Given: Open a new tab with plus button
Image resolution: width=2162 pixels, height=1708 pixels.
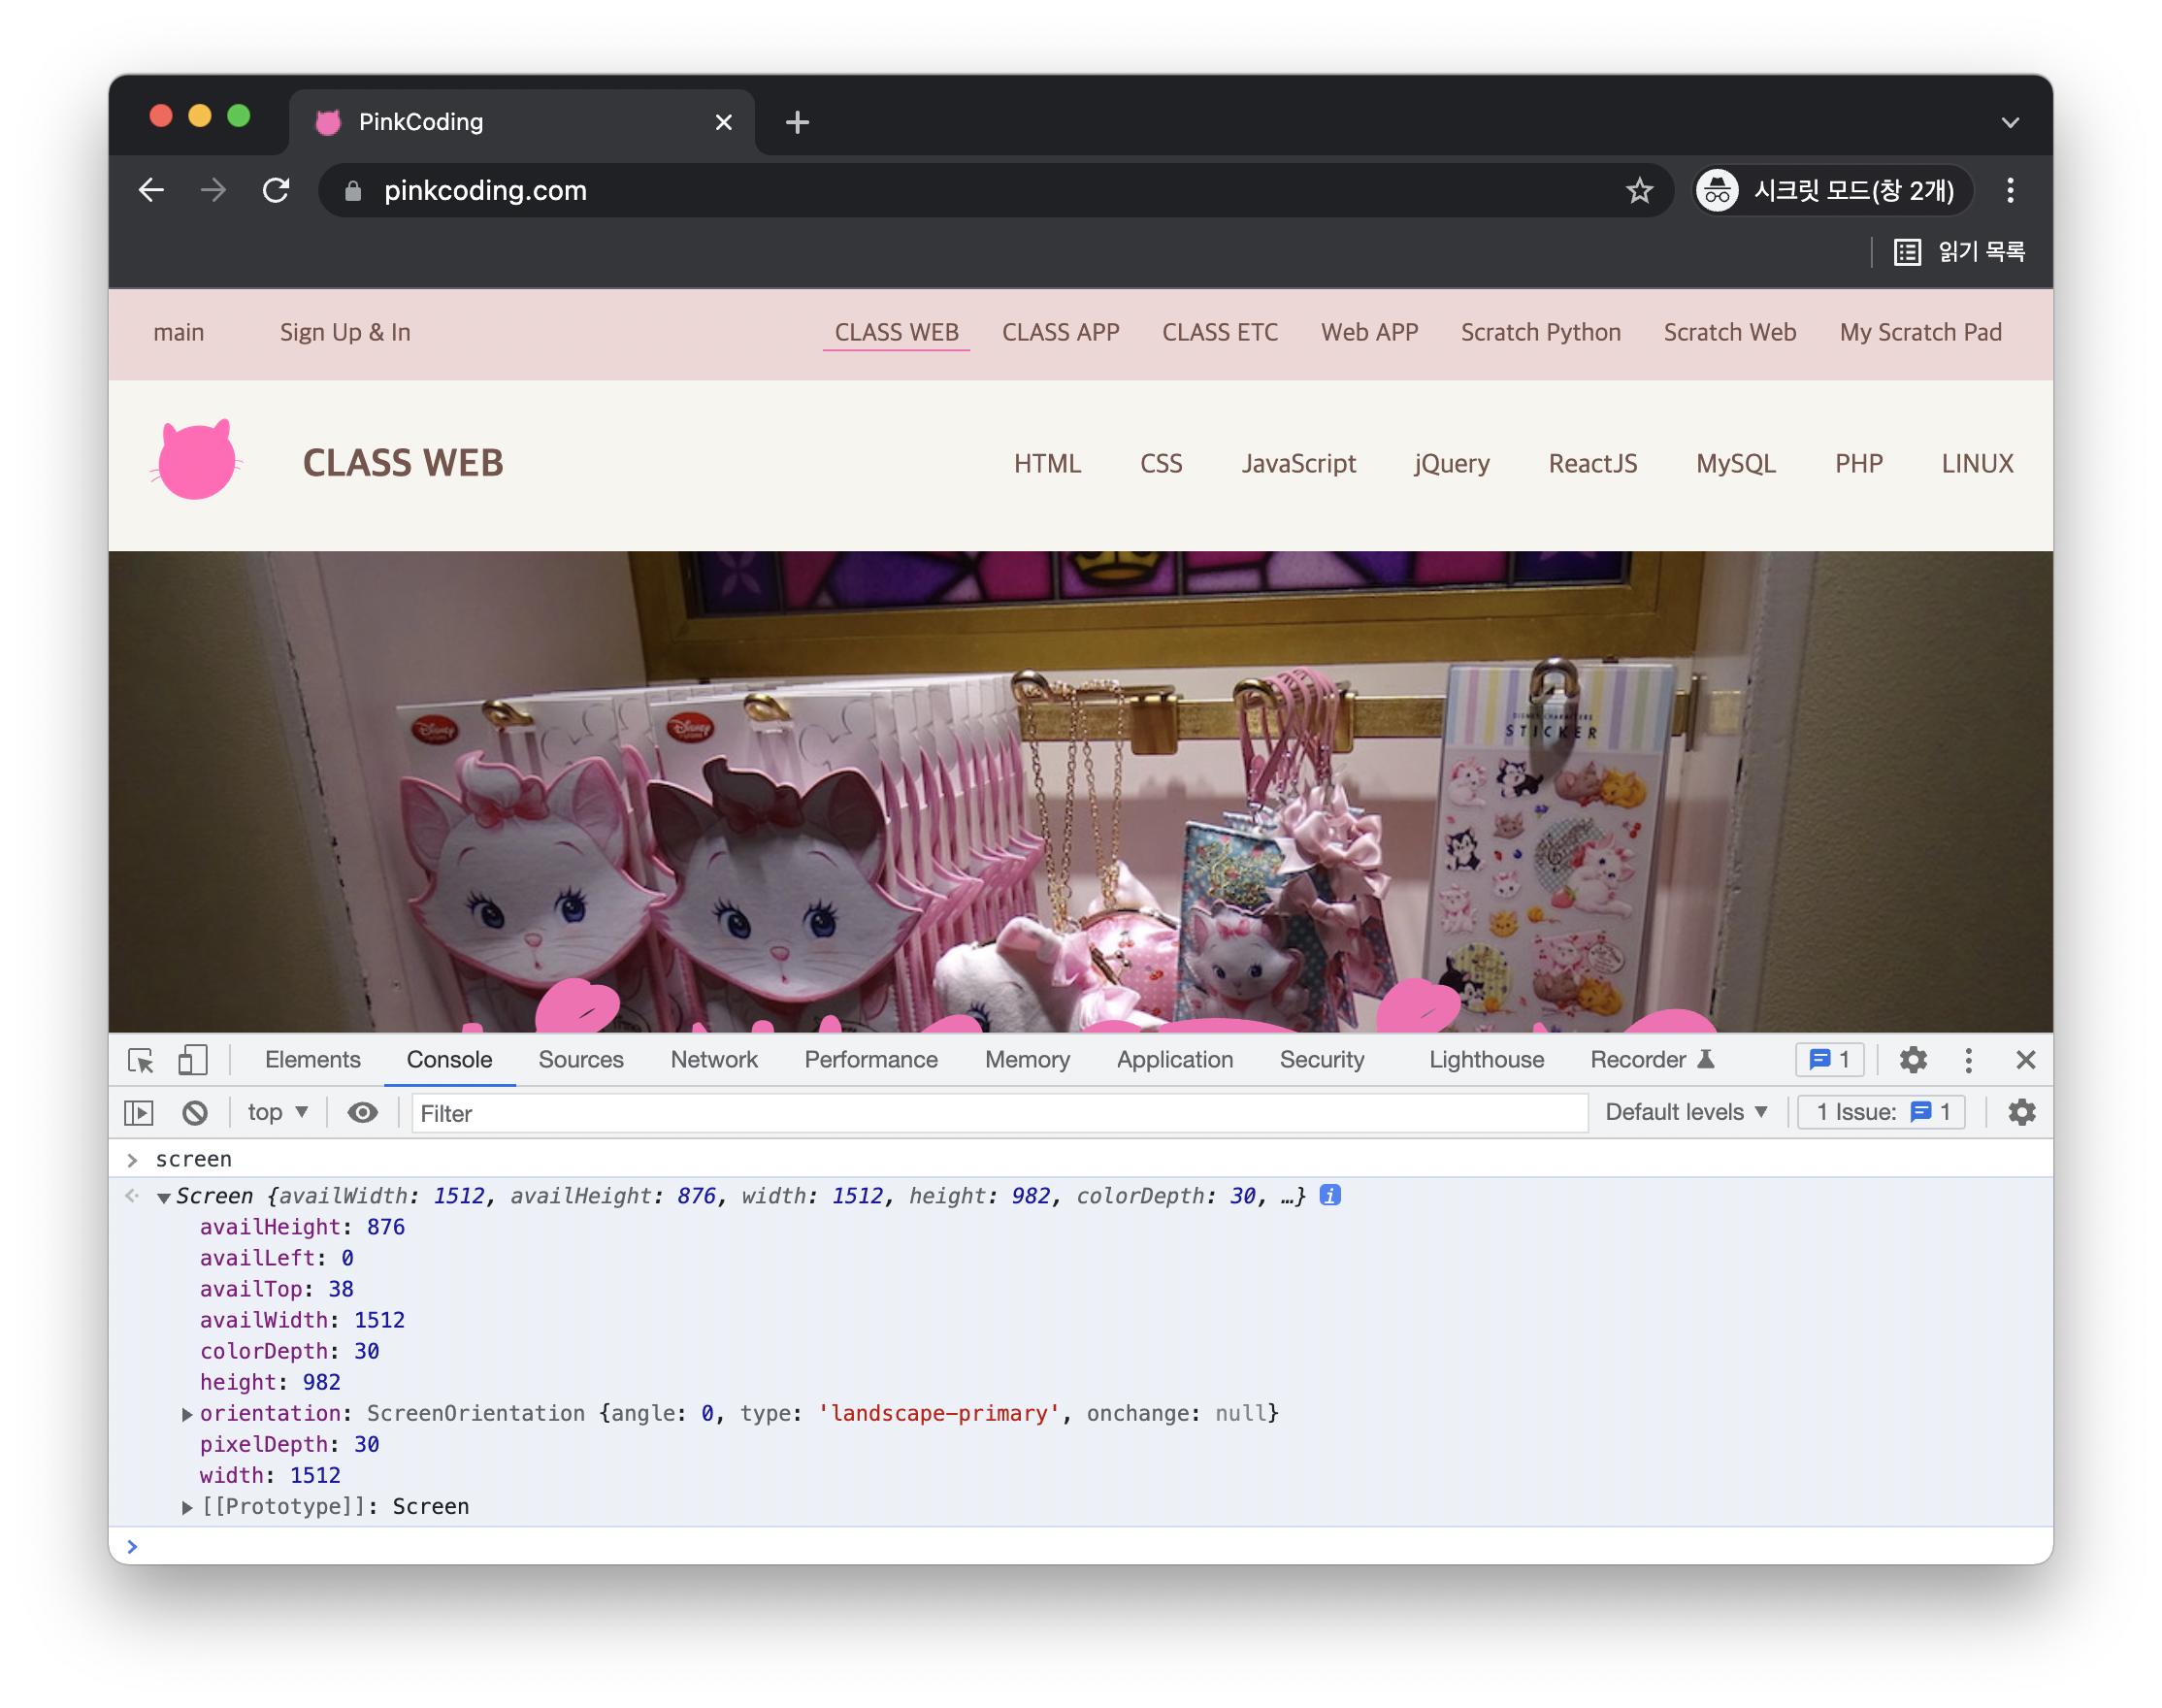Looking at the screenshot, I should click(797, 122).
